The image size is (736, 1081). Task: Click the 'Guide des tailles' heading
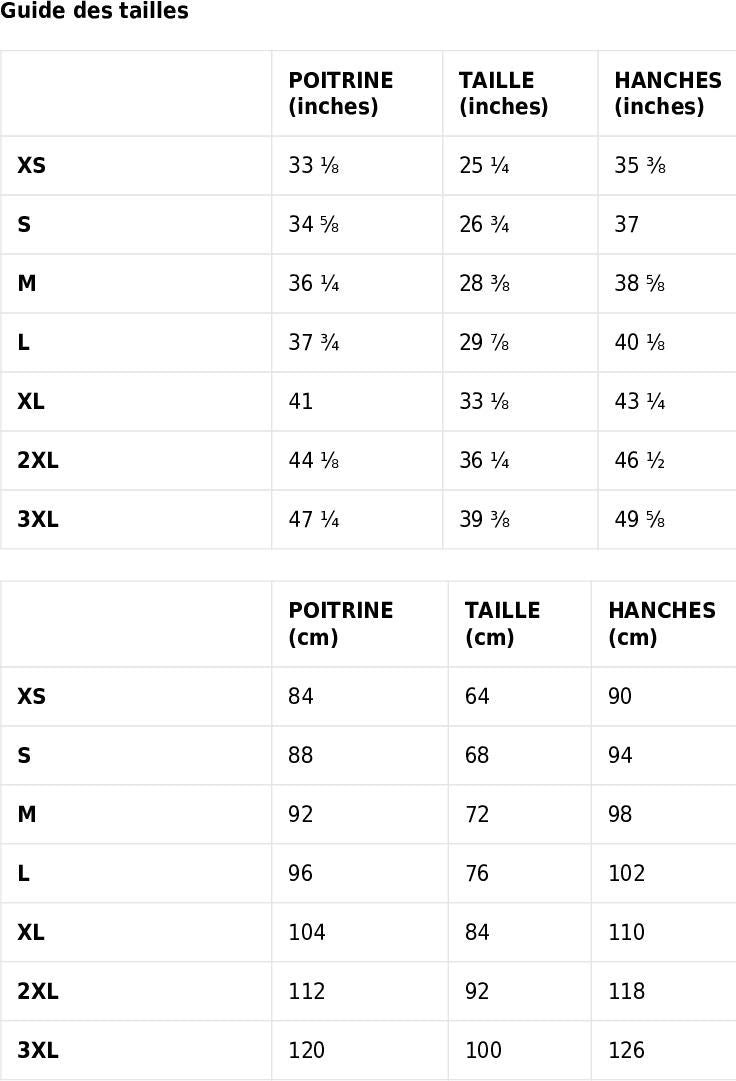pos(94,12)
